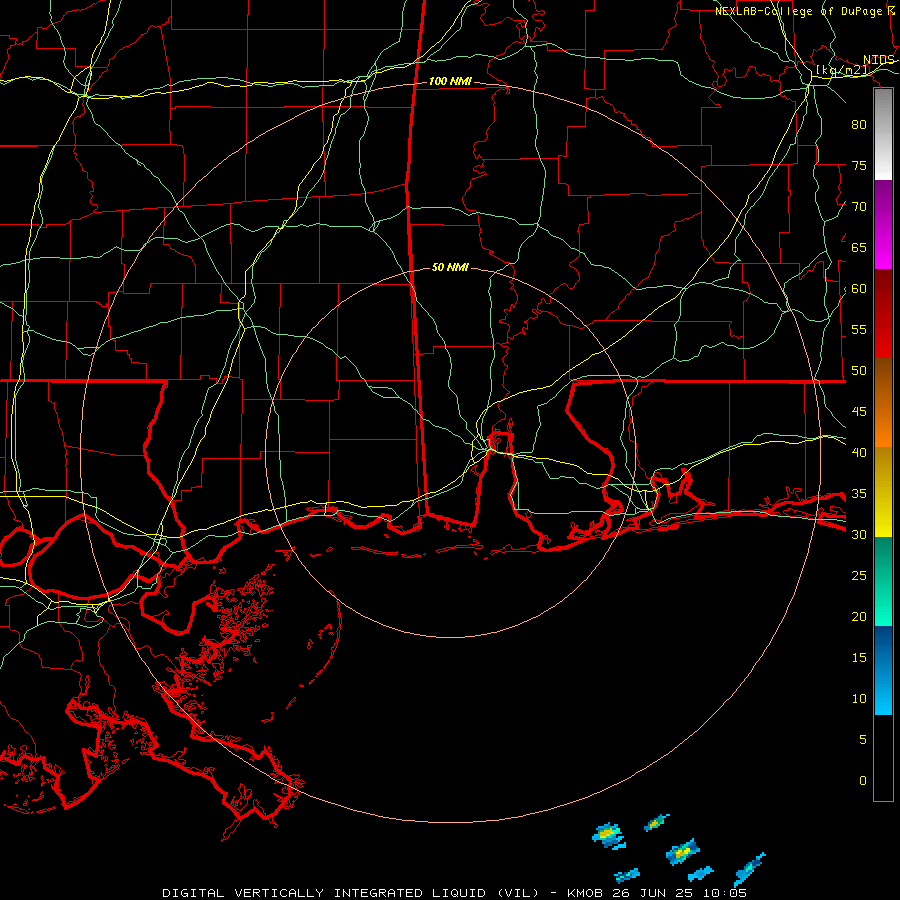900x900 pixels.
Task: Click the 50 value on the VIL scale
Action: [859, 371]
